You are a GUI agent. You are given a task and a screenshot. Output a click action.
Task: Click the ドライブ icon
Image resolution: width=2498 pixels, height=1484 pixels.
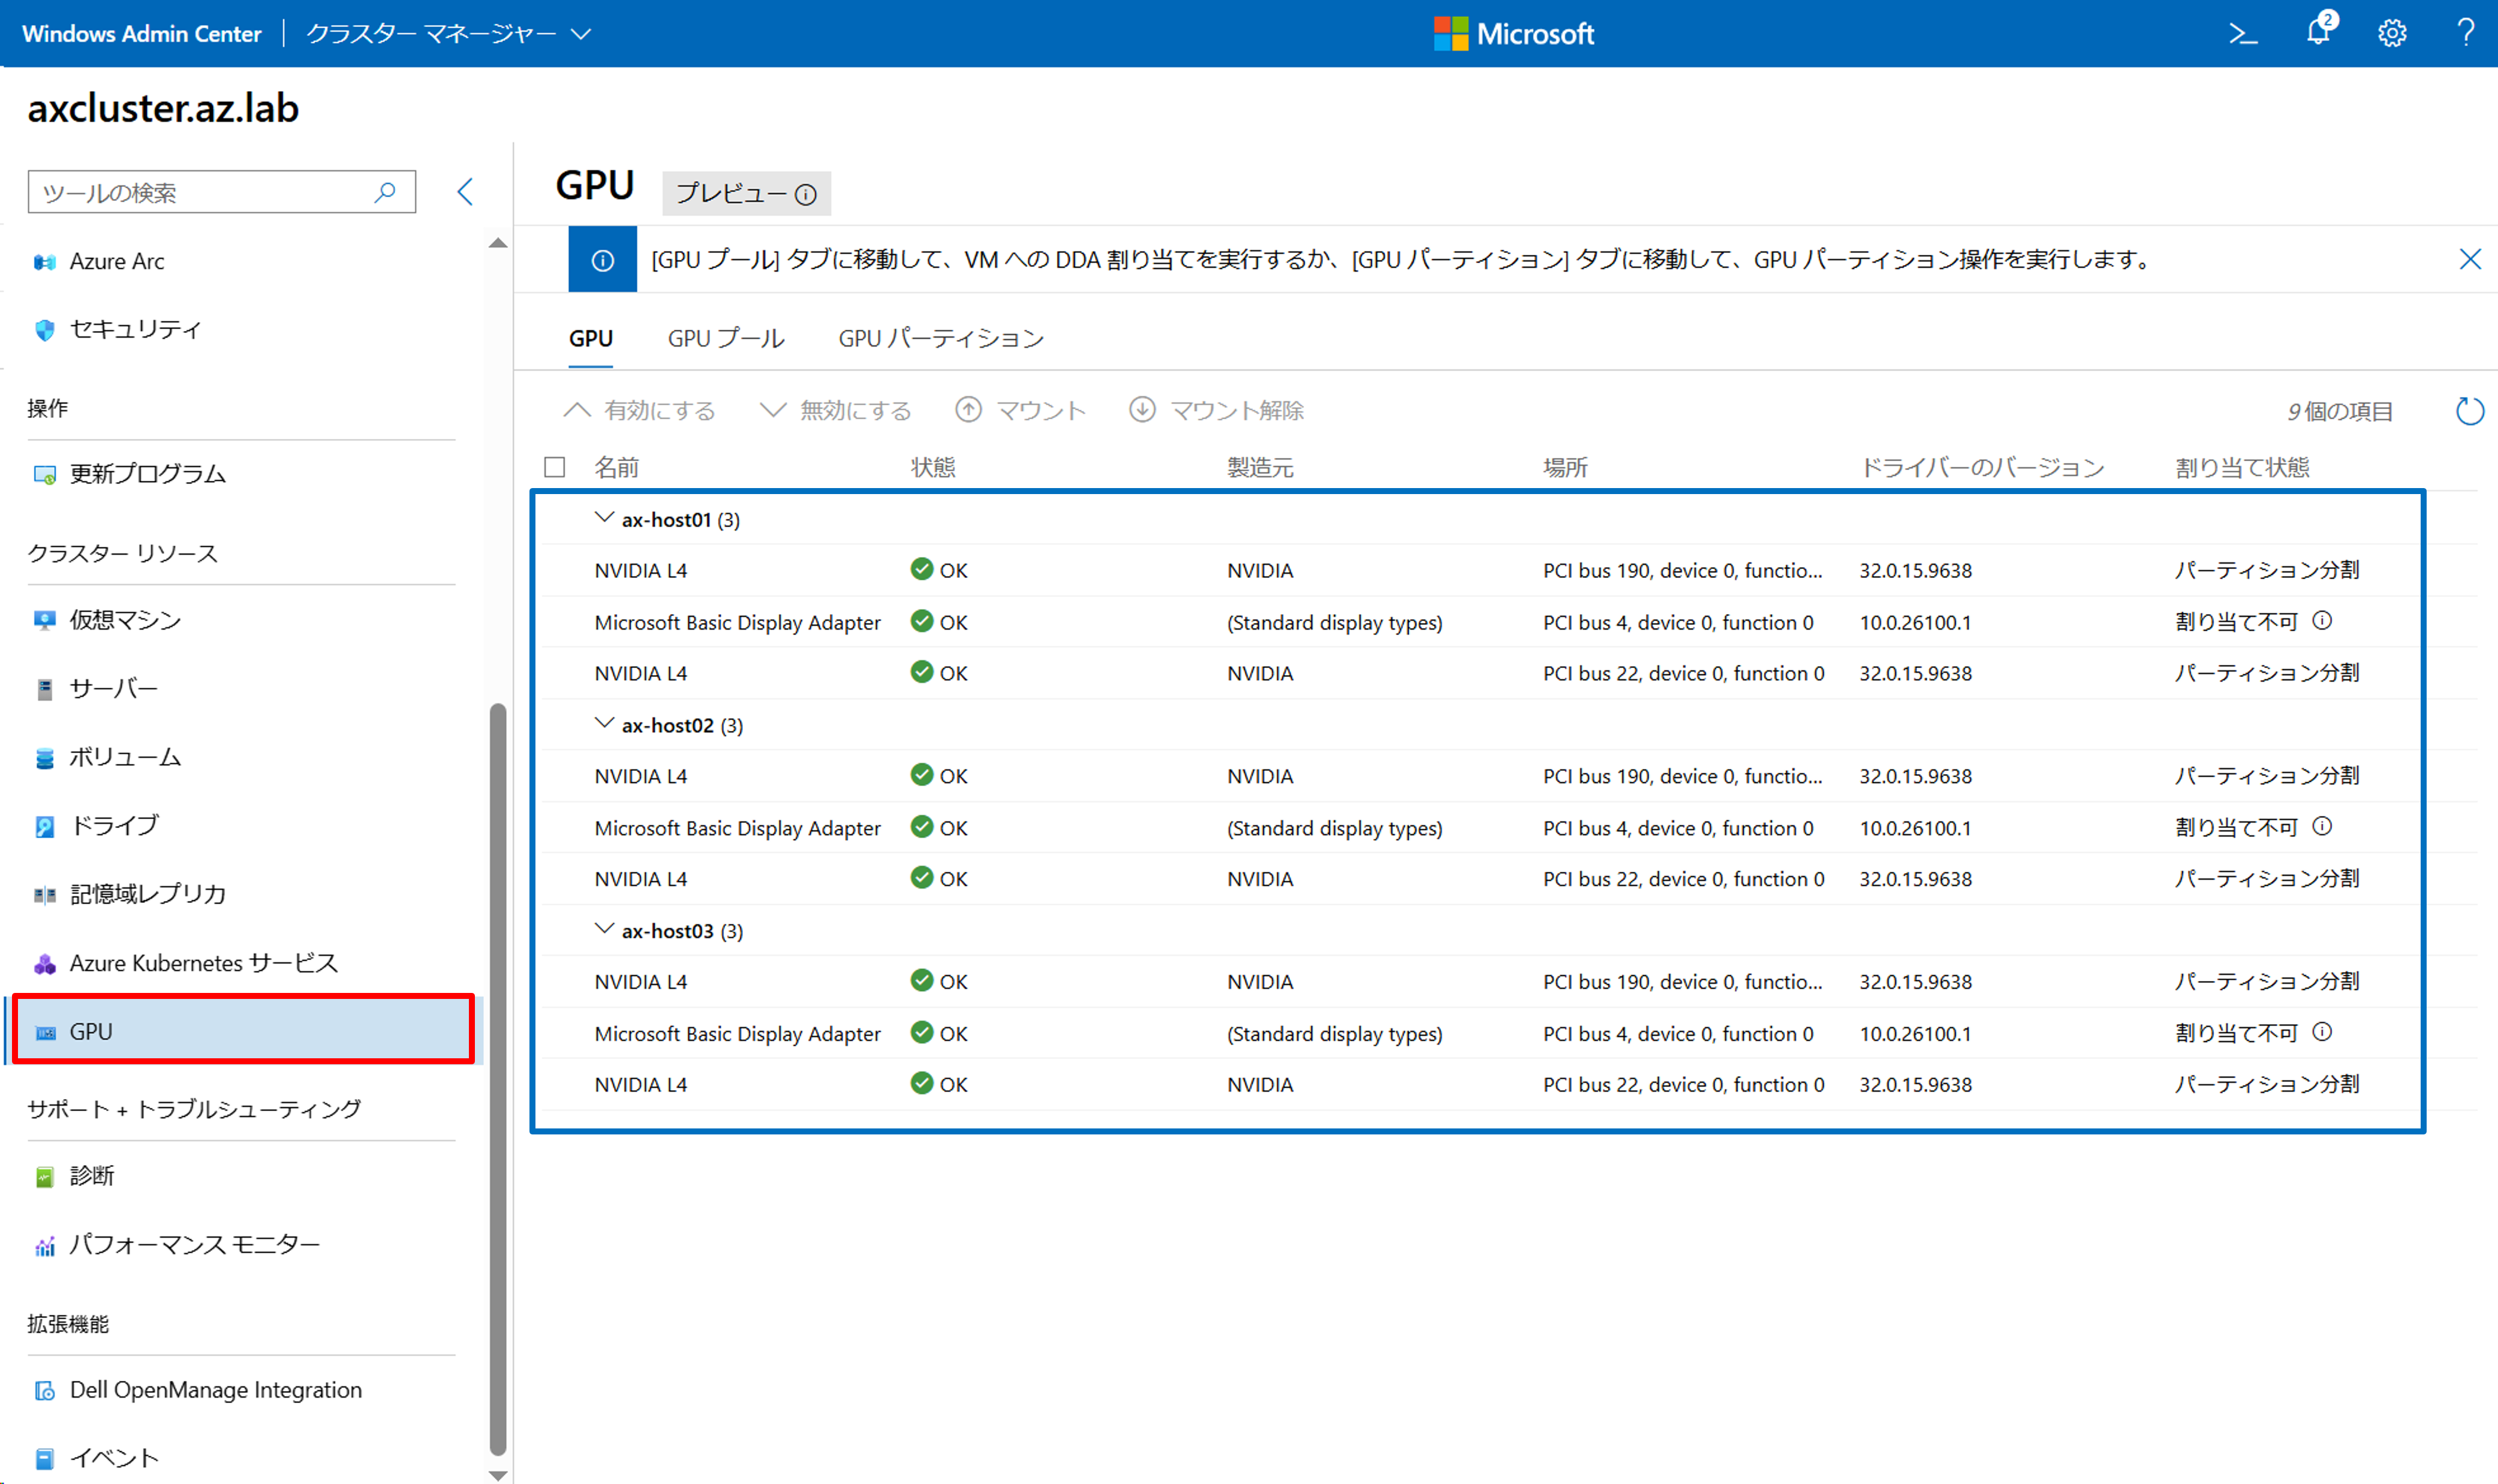tap(45, 826)
